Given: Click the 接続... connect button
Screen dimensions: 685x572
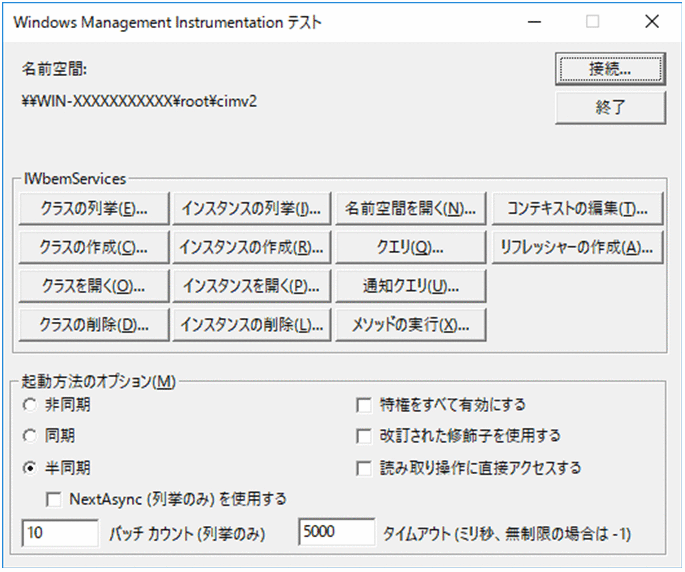Looking at the screenshot, I should point(610,69).
